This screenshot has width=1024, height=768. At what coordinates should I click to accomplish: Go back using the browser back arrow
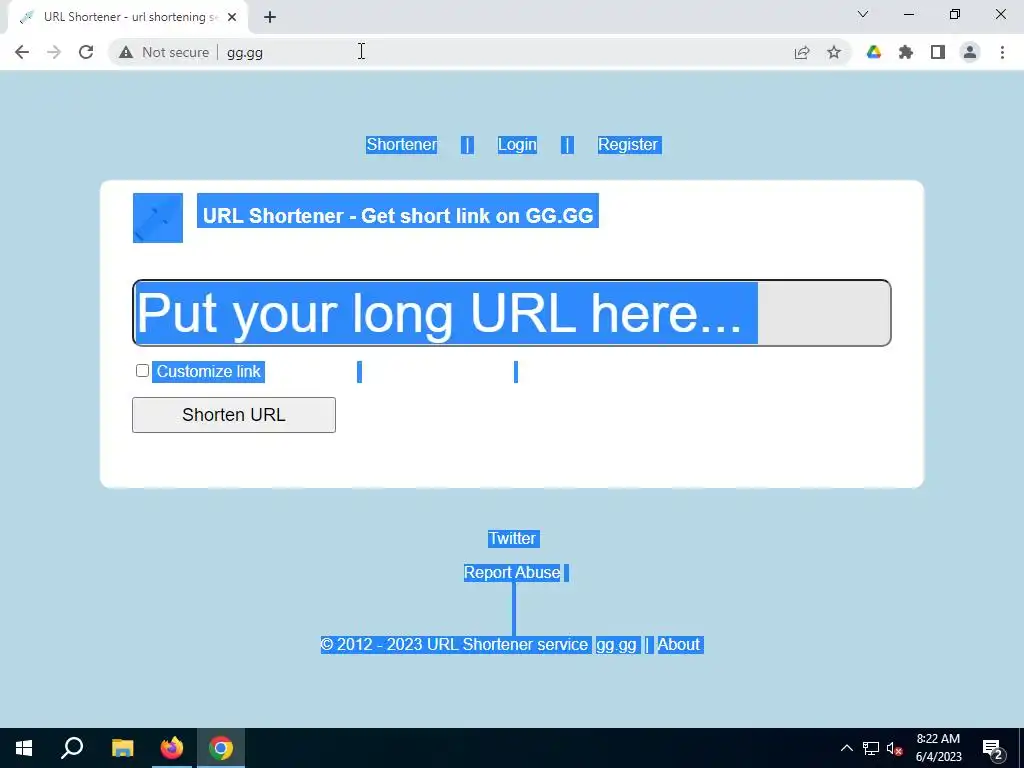[22, 52]
